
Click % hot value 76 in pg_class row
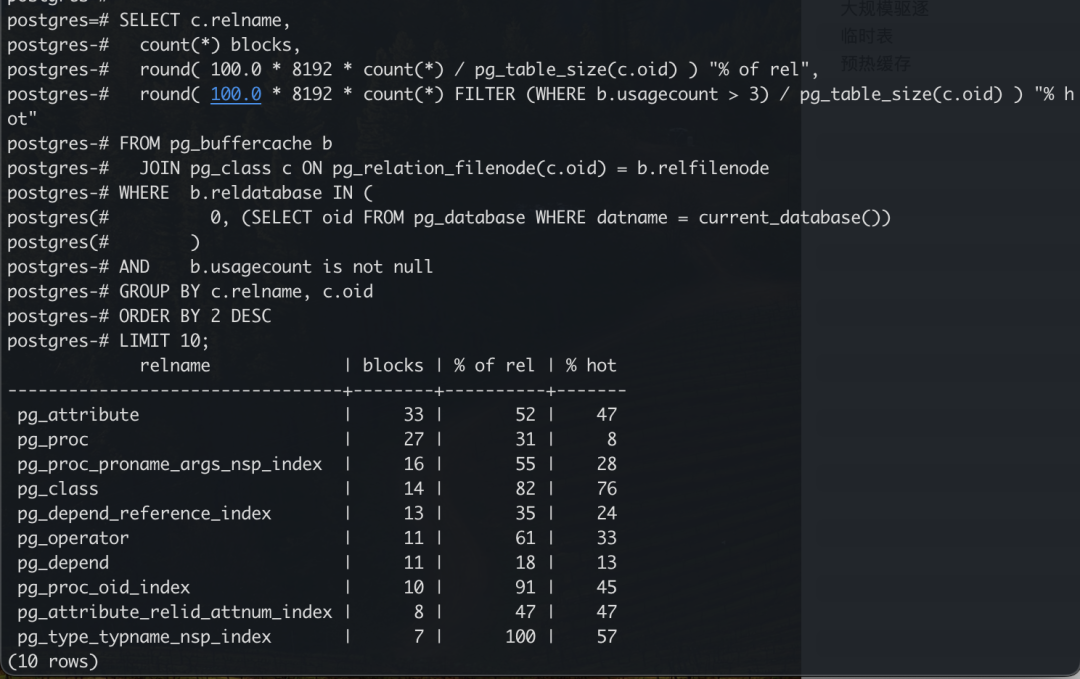click(606, 489)
